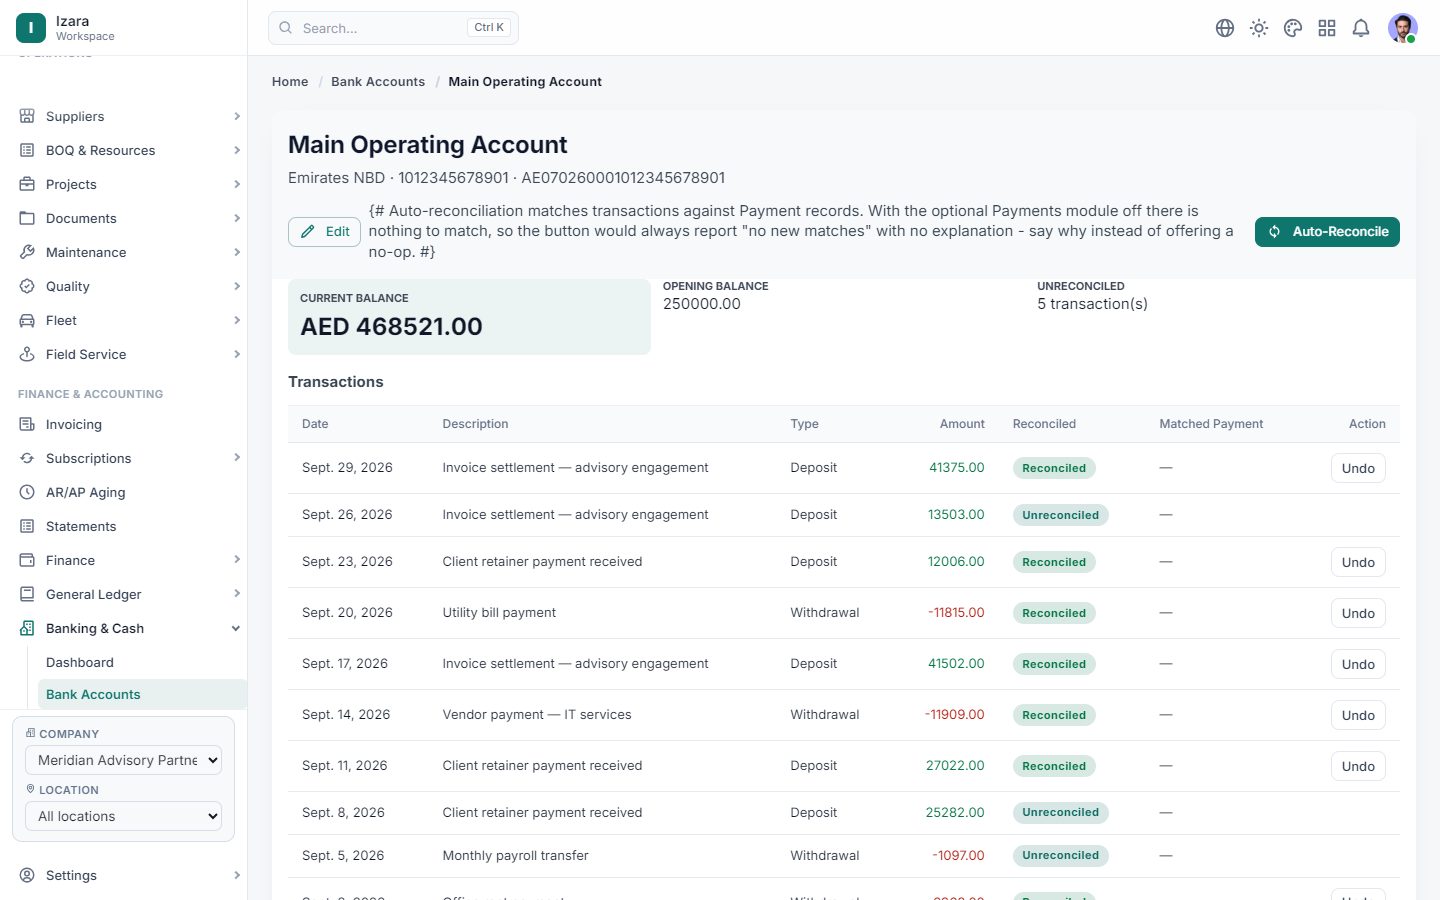Screen dimensions: 1440x900
Task: Open the All locations dropdown
Action: (x=123, y=816)
